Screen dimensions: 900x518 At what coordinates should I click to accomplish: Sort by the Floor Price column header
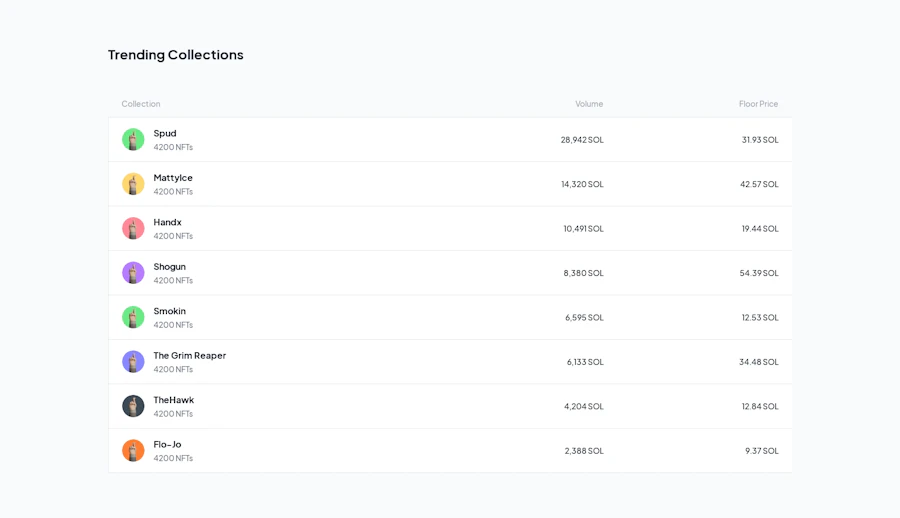tap(758, 104)
